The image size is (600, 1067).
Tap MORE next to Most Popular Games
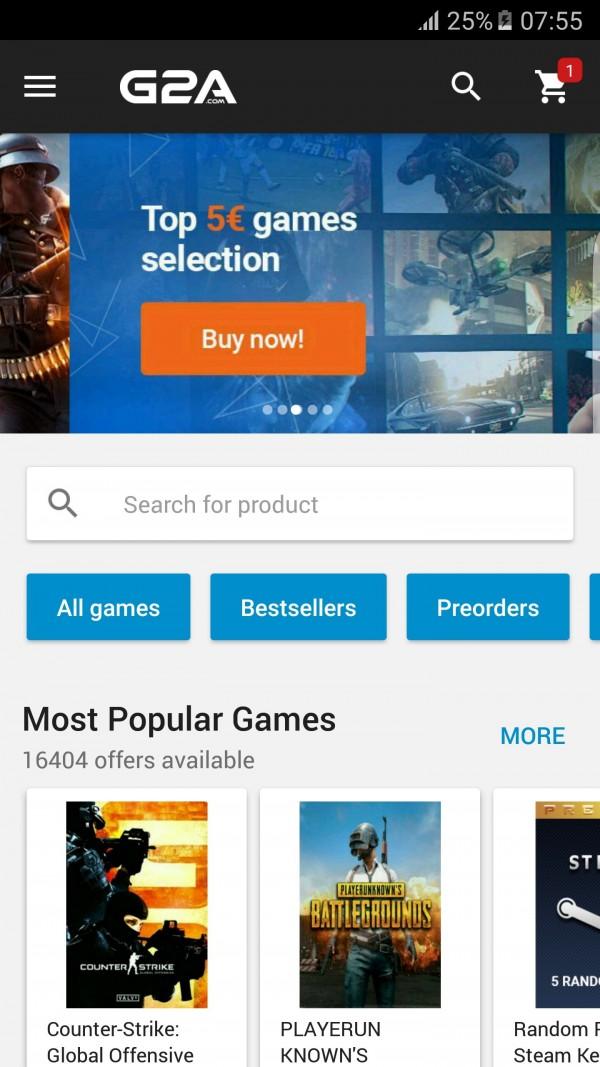point(533,736)
